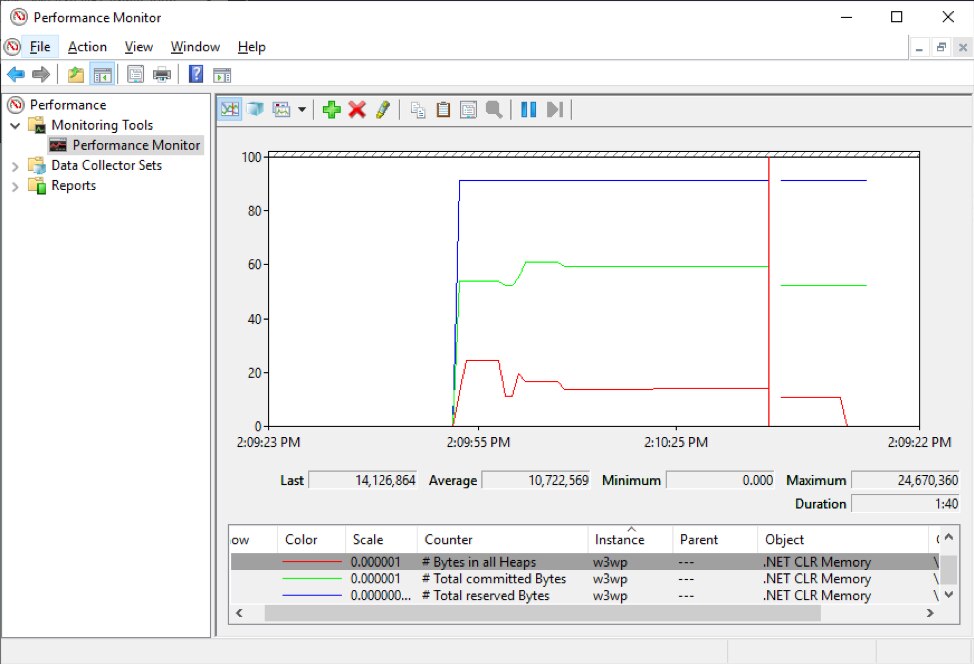Open the Action menu
The height and width of the screenshot is (664, 974).
87,46
